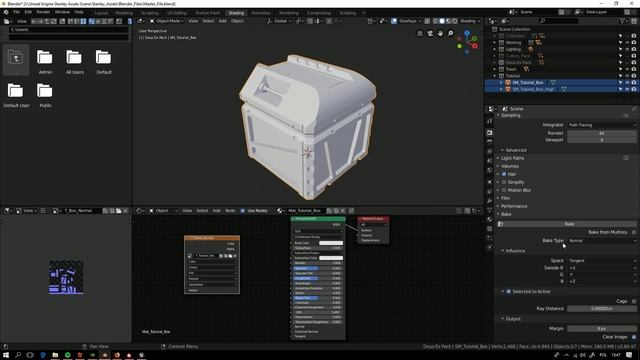Open the Admin folder
This screenshot has width=640, height=360.
pos(44,58)
